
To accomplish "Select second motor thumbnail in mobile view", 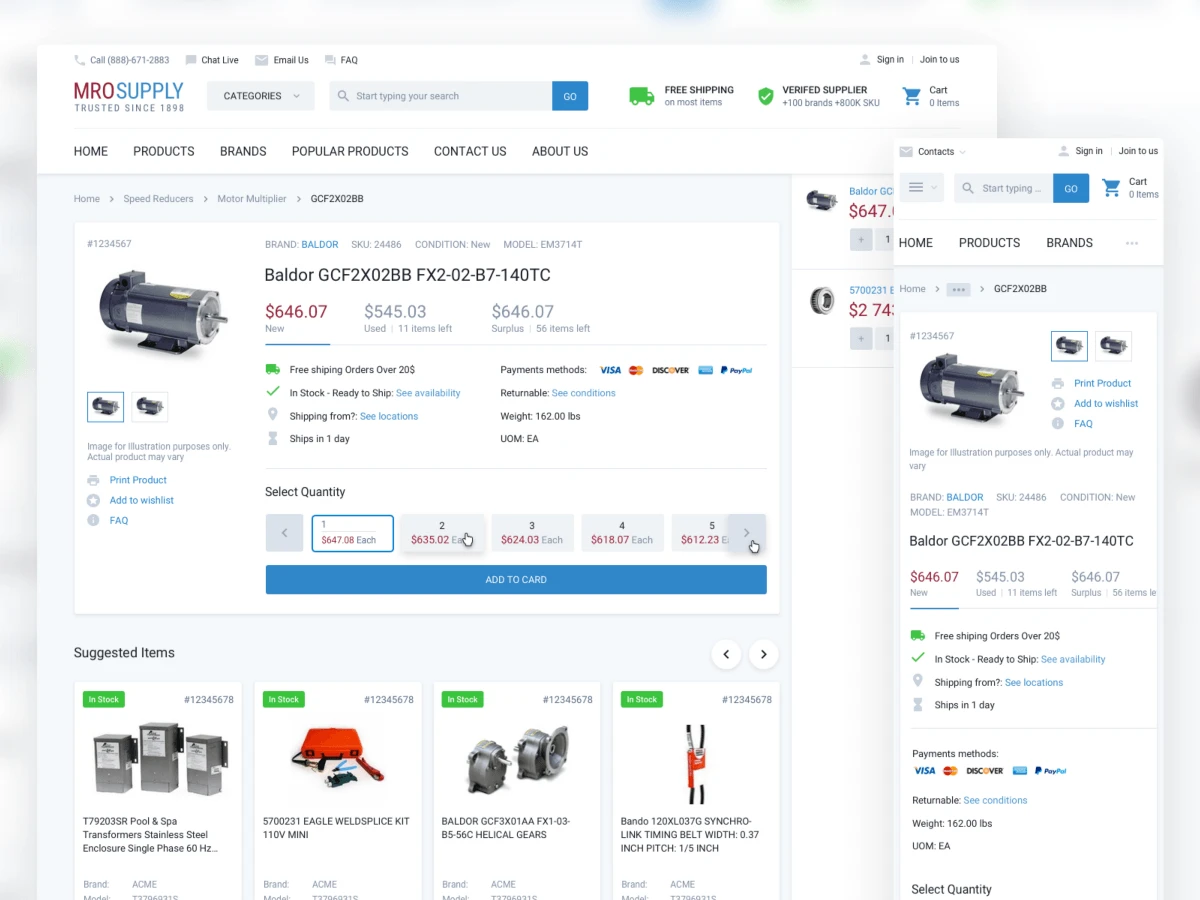I will [1113, 346].
